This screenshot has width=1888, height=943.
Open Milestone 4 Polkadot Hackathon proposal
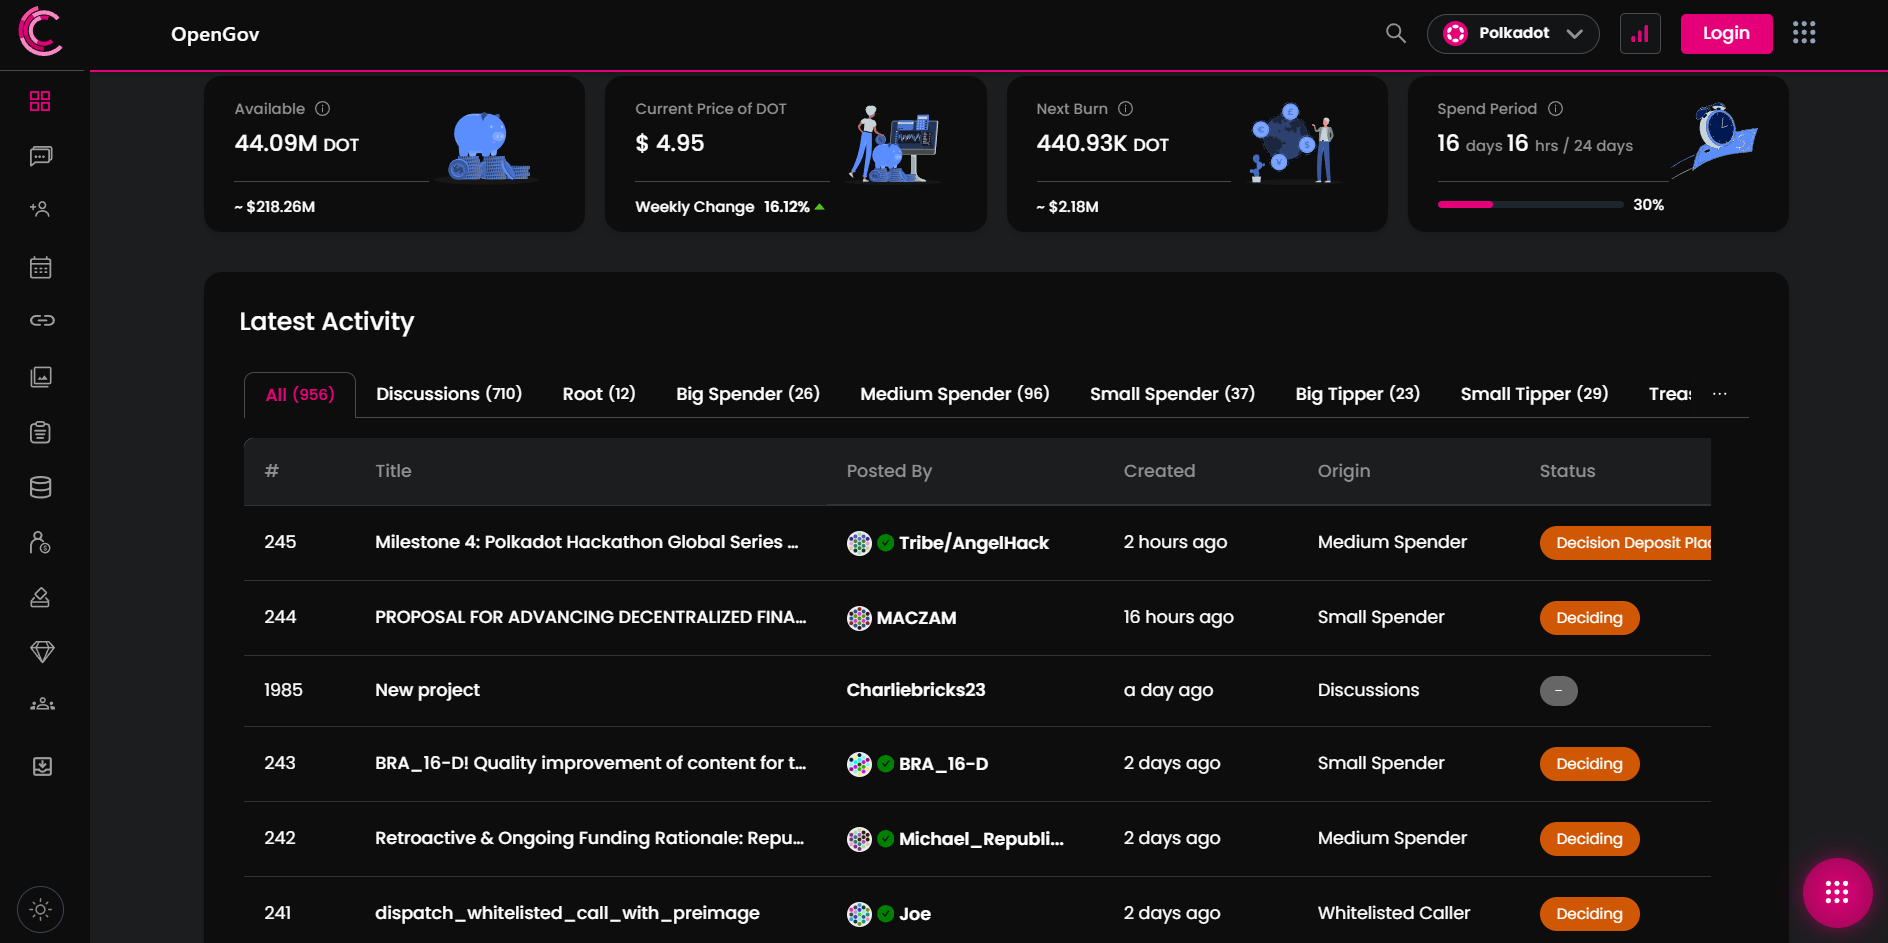pos(587,542)
